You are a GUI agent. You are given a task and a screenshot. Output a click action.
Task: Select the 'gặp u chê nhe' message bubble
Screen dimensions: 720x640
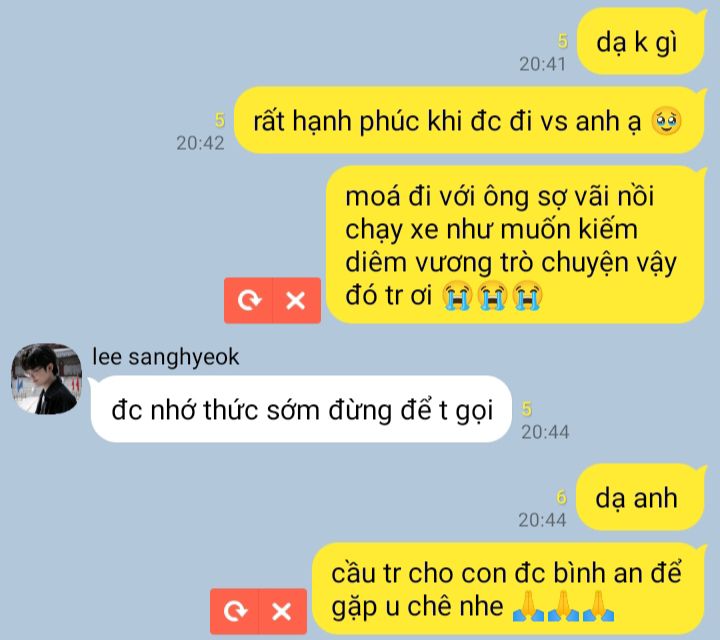tap(508, 589)
